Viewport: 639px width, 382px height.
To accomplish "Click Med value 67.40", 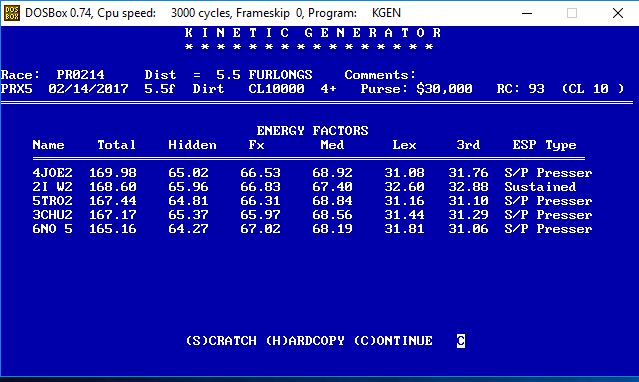I will click(332, 187).
